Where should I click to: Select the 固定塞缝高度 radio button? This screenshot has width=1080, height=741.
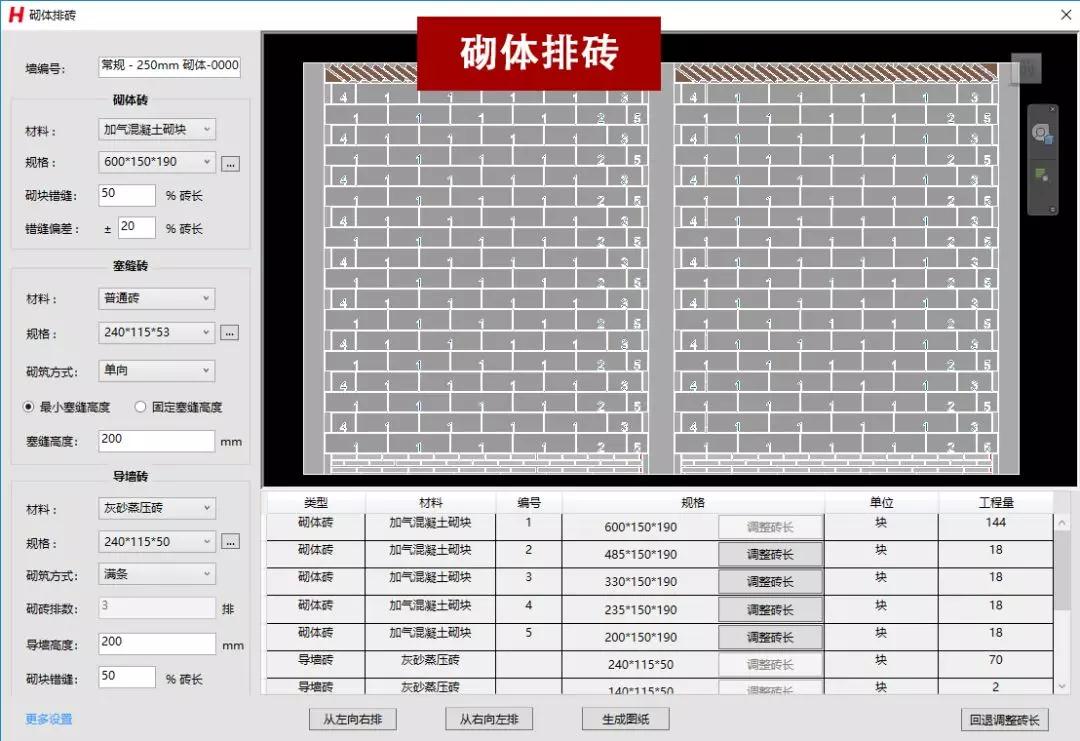coord(141,407)
